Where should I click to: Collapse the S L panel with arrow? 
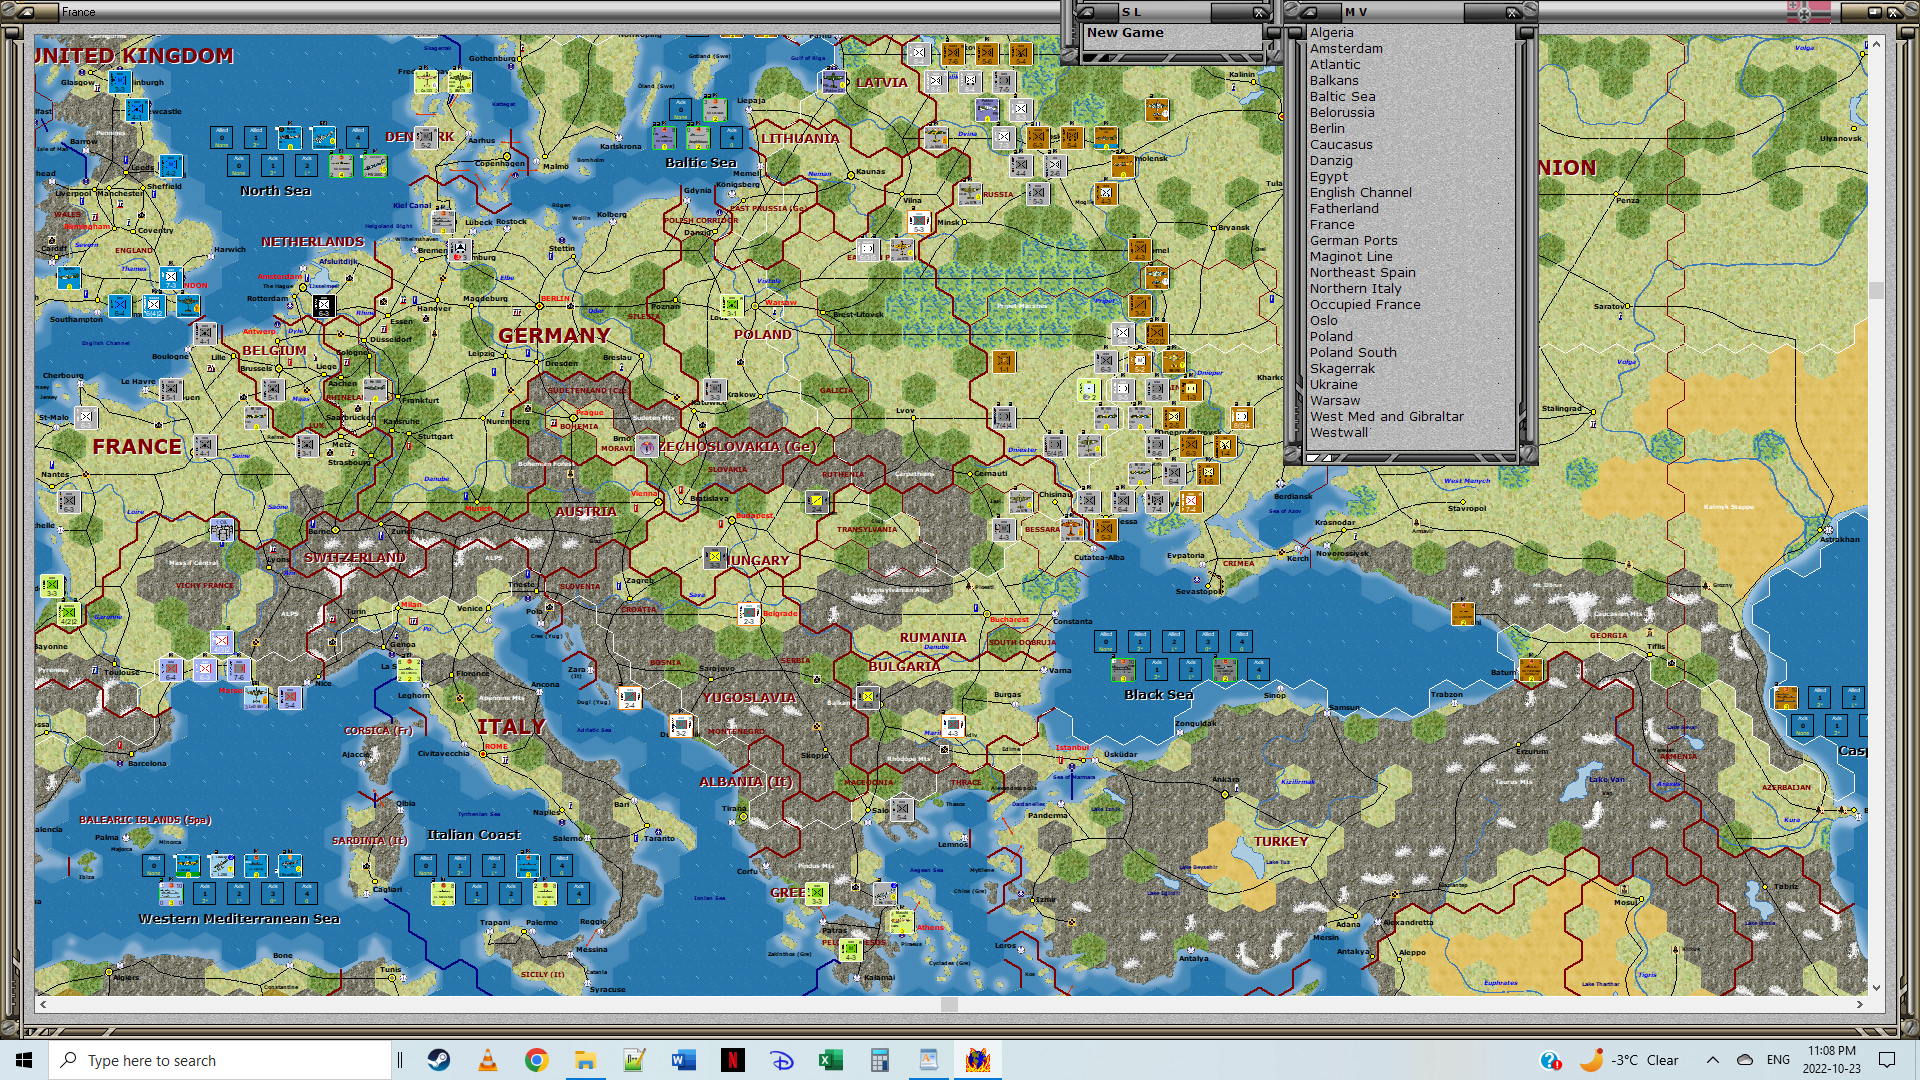[1088, 12]
